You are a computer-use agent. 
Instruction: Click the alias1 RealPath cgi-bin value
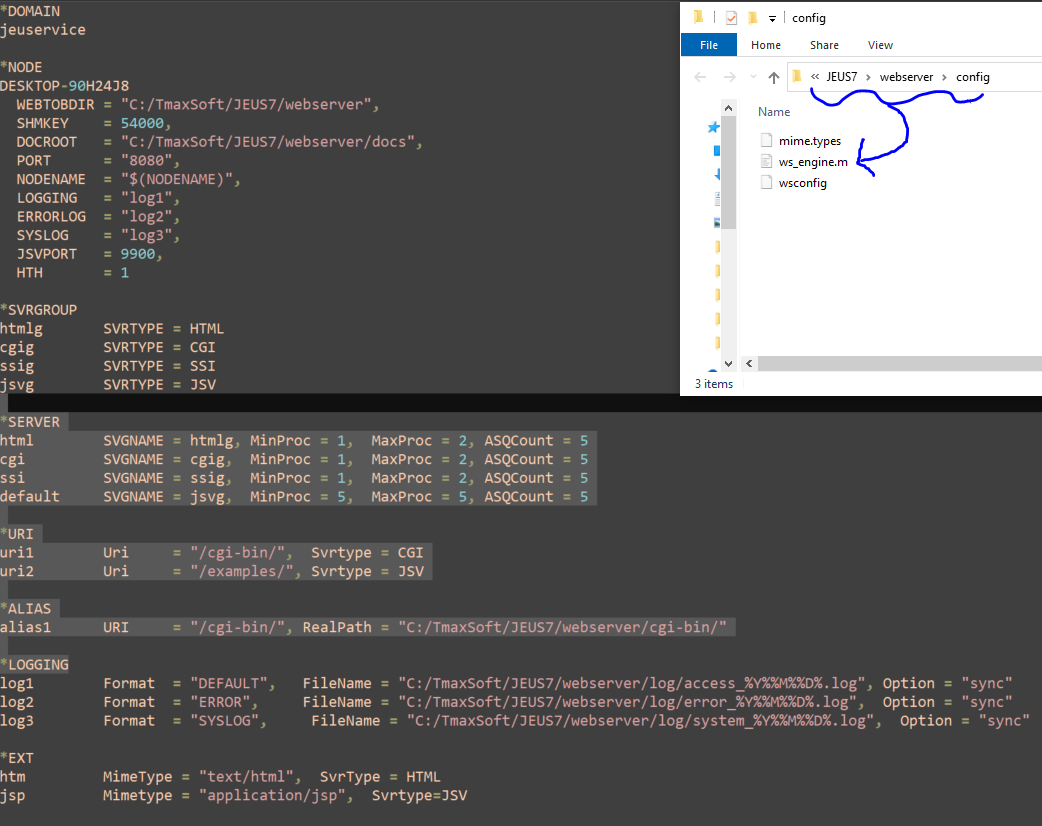562,627
